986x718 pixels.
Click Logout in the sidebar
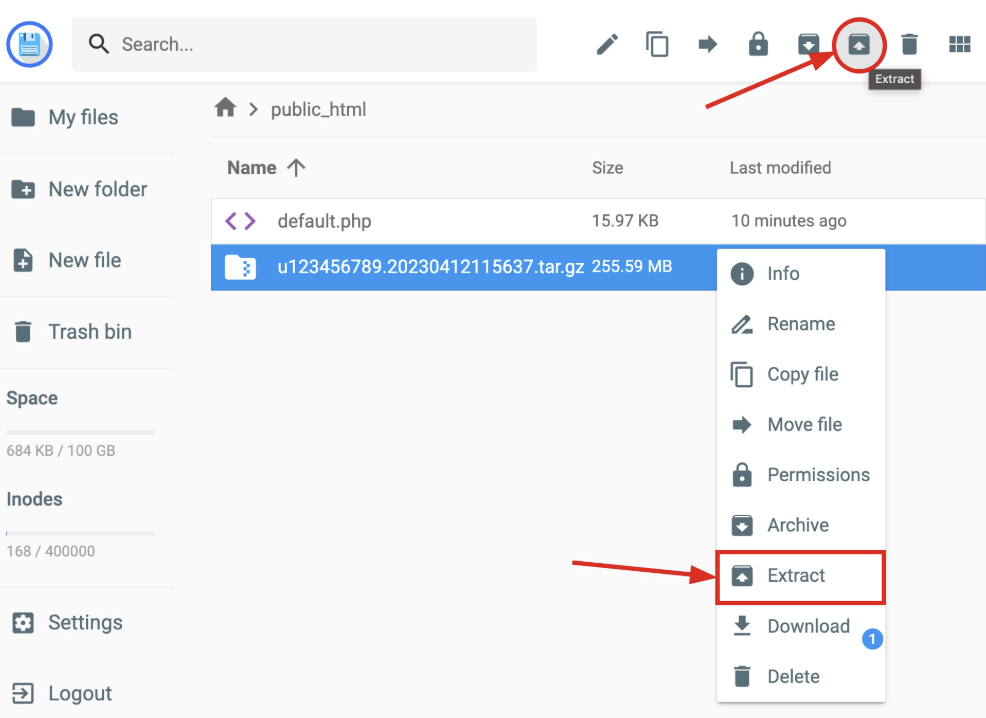62,693
